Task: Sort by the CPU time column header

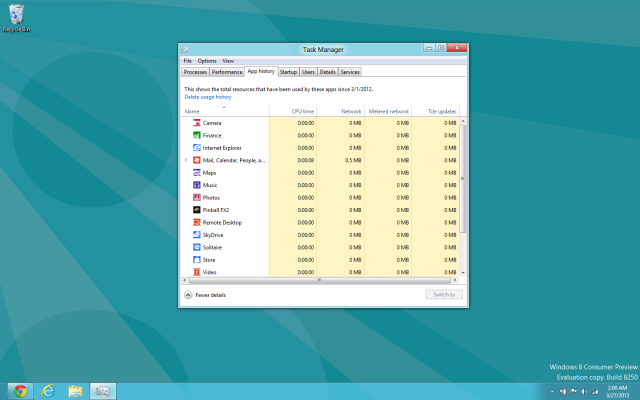Action: click(302, 111)
